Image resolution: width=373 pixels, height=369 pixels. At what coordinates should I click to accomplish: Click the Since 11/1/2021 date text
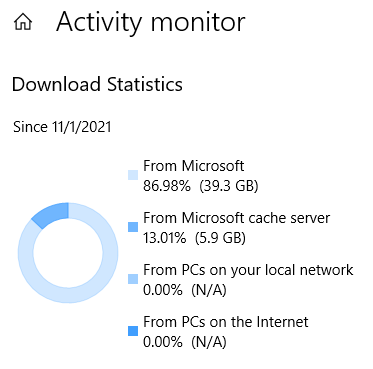point(62,127)
